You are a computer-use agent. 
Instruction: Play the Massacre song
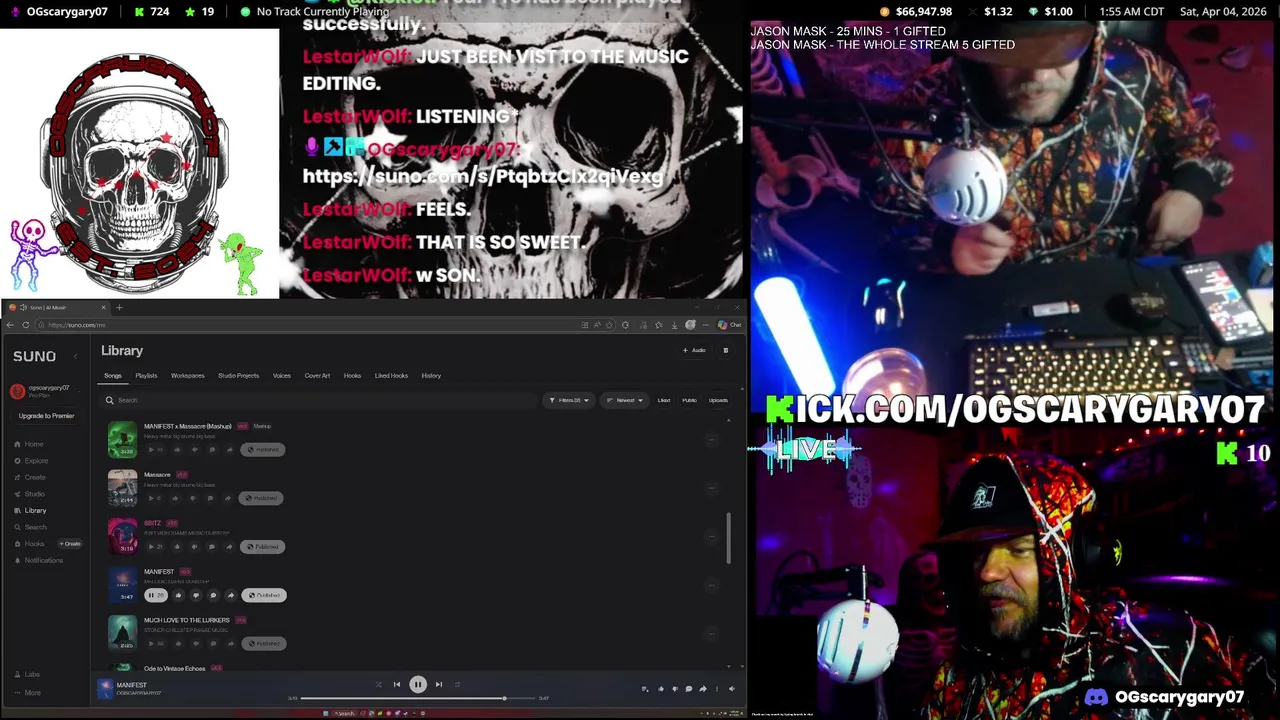click(x=154, y=498)
